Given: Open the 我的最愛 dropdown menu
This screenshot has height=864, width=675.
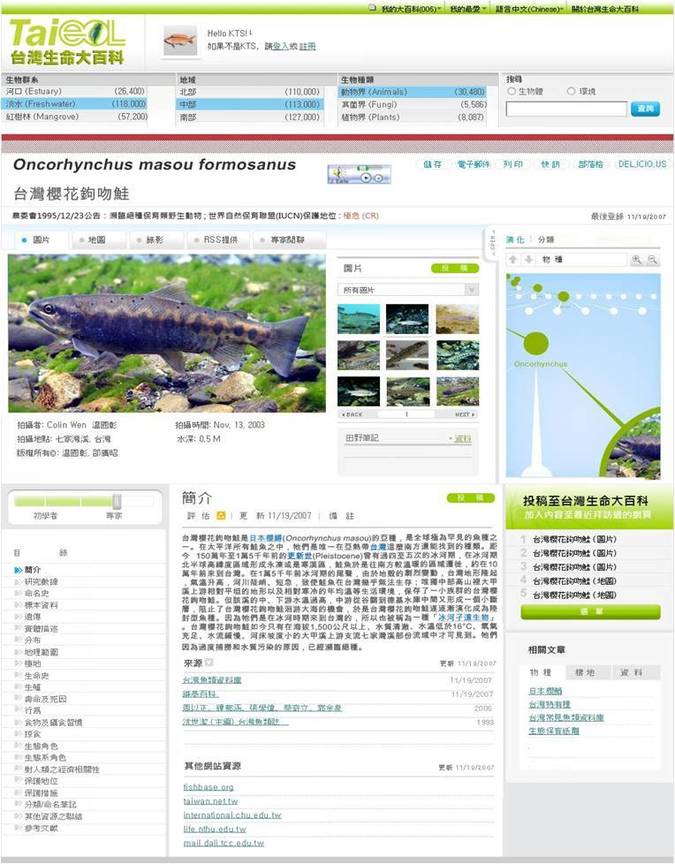Looking at the screenshot, I should tap(468, 9).
